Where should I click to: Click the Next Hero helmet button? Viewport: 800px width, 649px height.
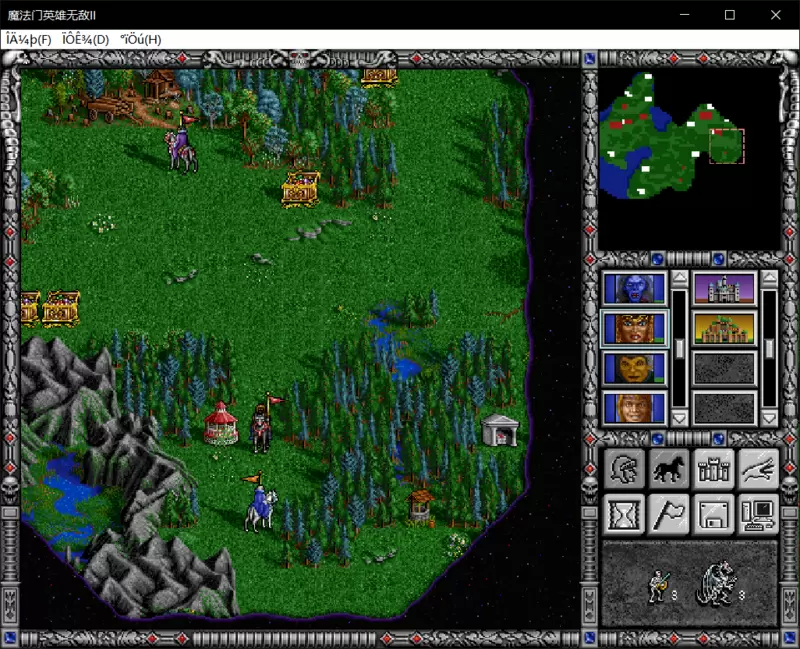[x=624, y=468]
